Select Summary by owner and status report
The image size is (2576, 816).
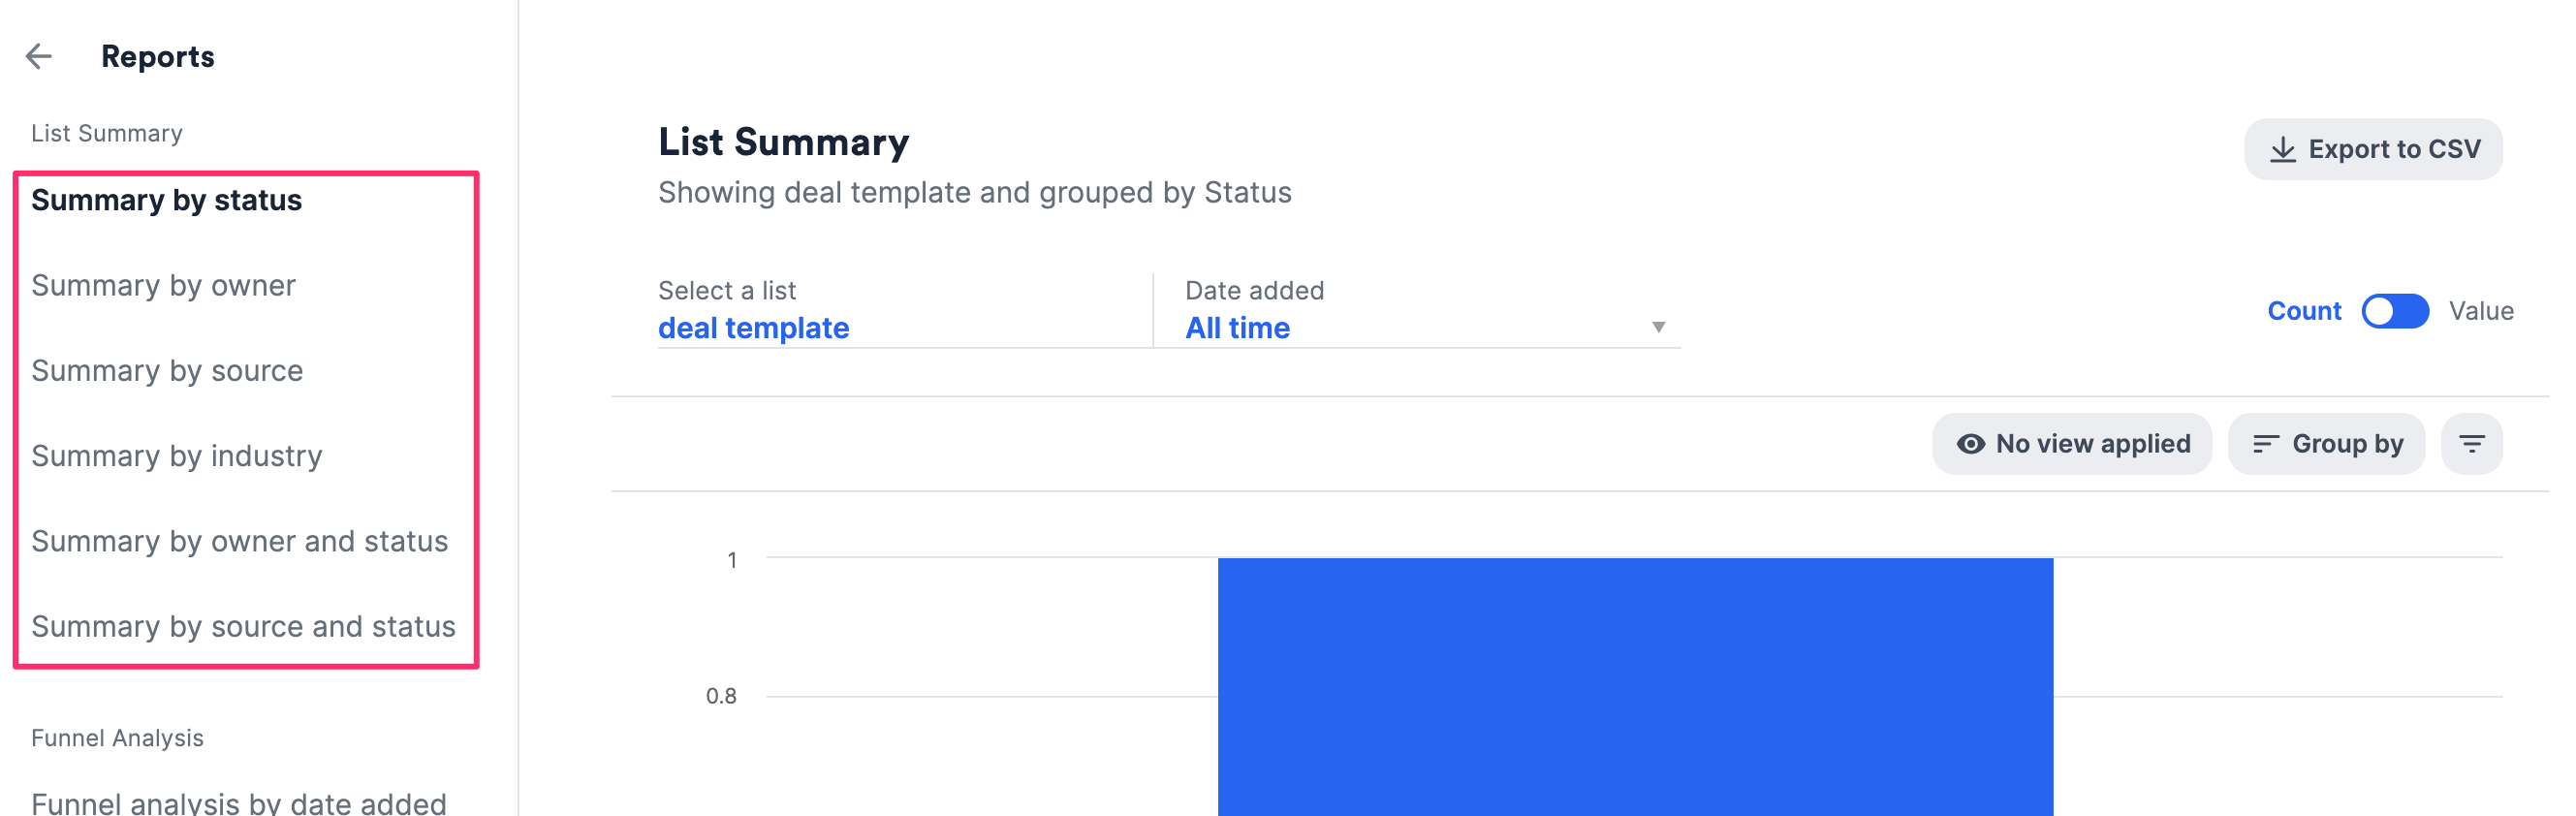coord(240,541)
